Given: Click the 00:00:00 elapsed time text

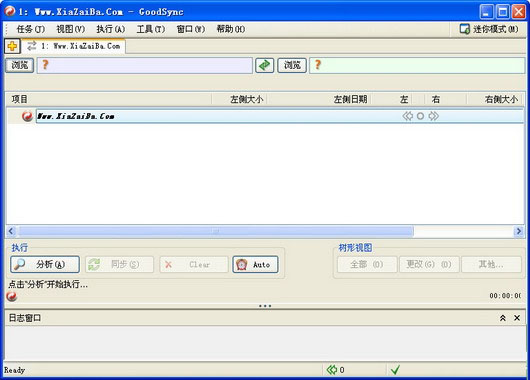Looking at the screenshot, I should click(x=505, y=296).
